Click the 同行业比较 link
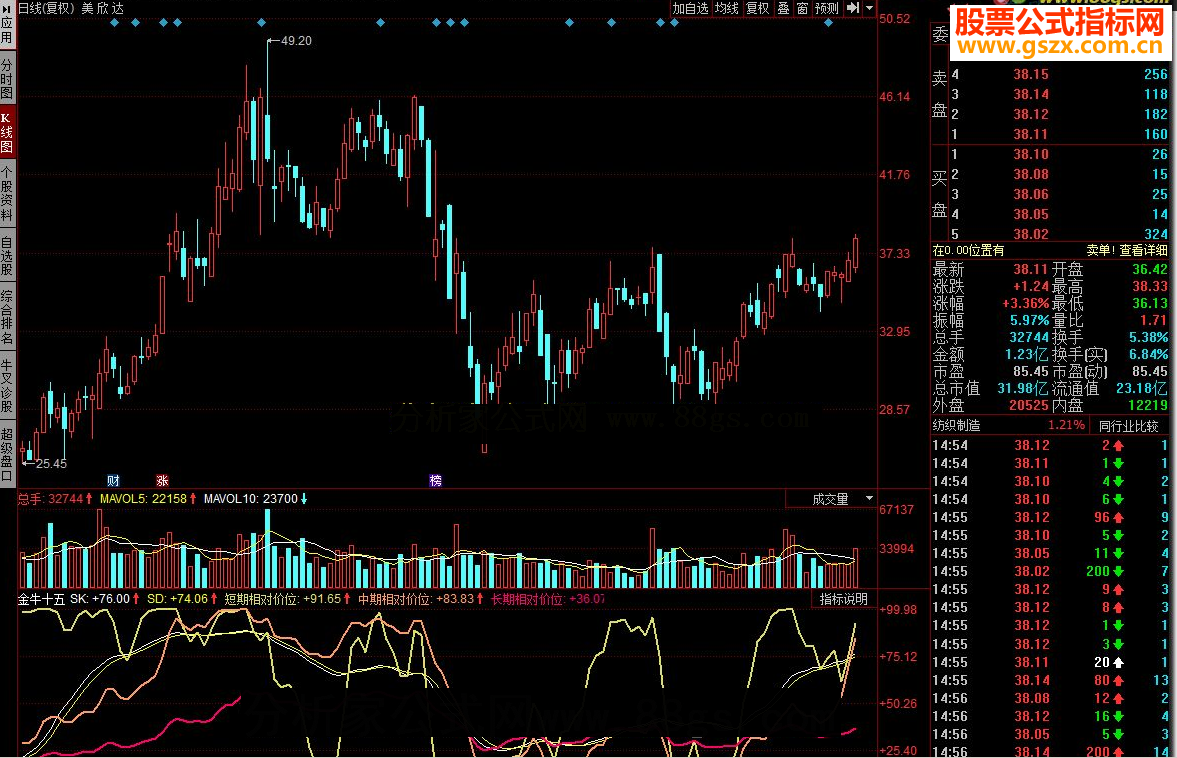 point(1128,426)
